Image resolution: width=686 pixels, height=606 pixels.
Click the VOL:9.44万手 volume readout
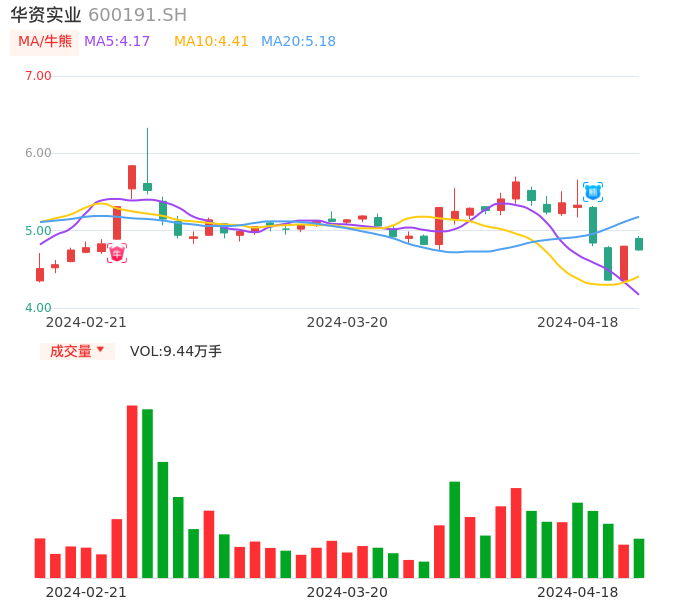point(176,351)
